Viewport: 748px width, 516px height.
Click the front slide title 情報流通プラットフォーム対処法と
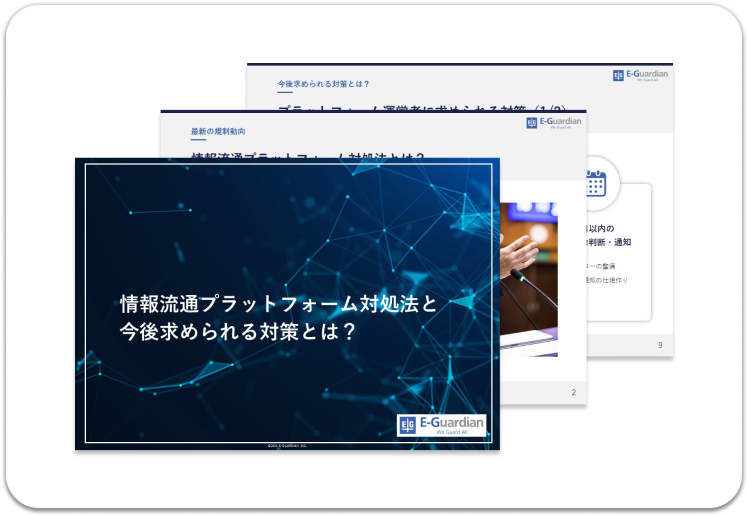(278, 304)
